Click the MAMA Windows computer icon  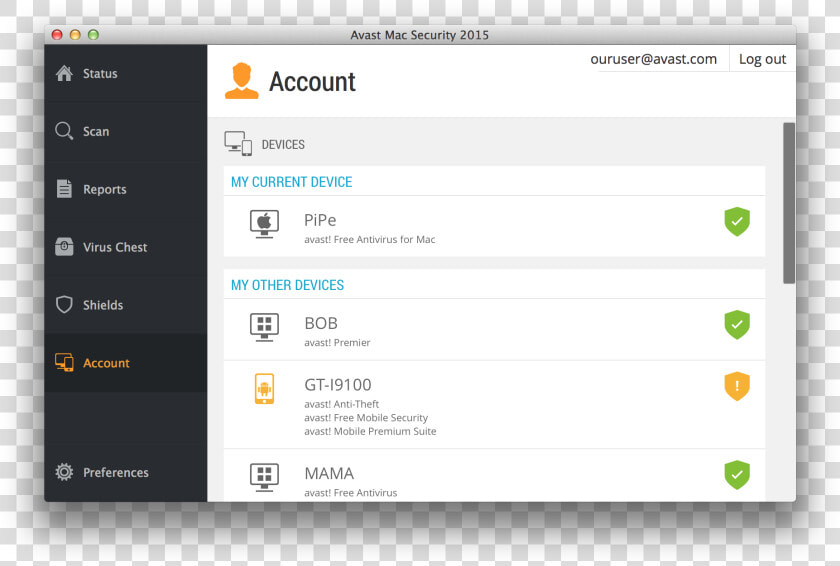[265, 477]
